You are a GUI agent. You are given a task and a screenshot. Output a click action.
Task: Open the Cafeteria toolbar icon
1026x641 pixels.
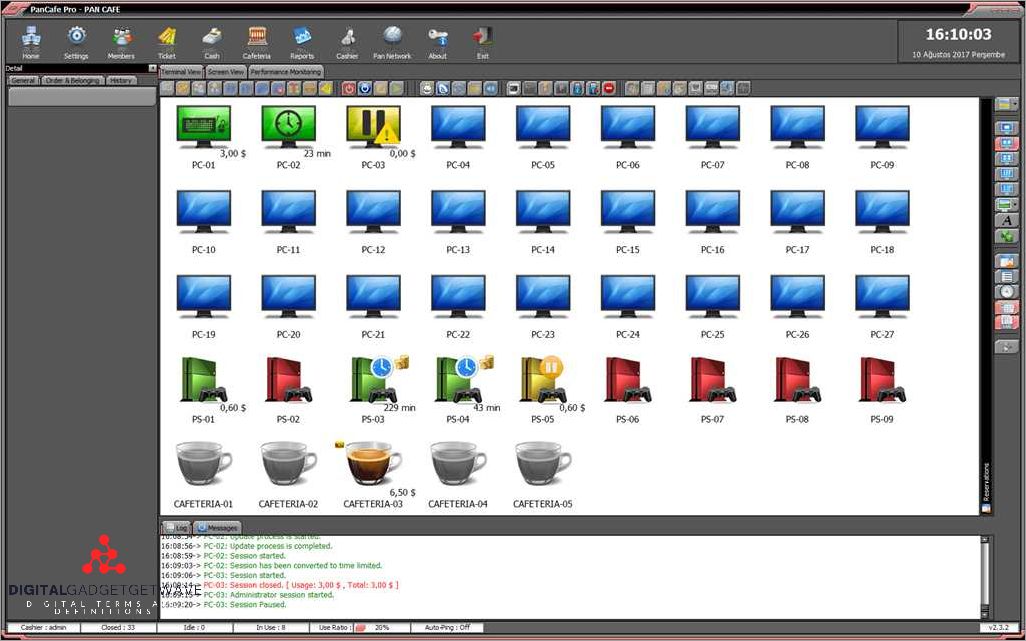[257, 41]
